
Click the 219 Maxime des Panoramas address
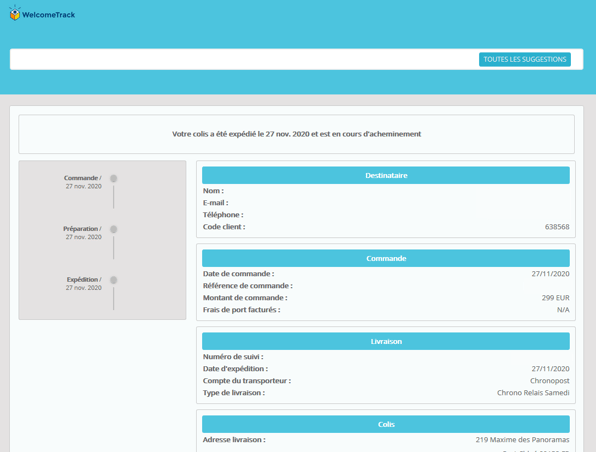pos(522,440)
